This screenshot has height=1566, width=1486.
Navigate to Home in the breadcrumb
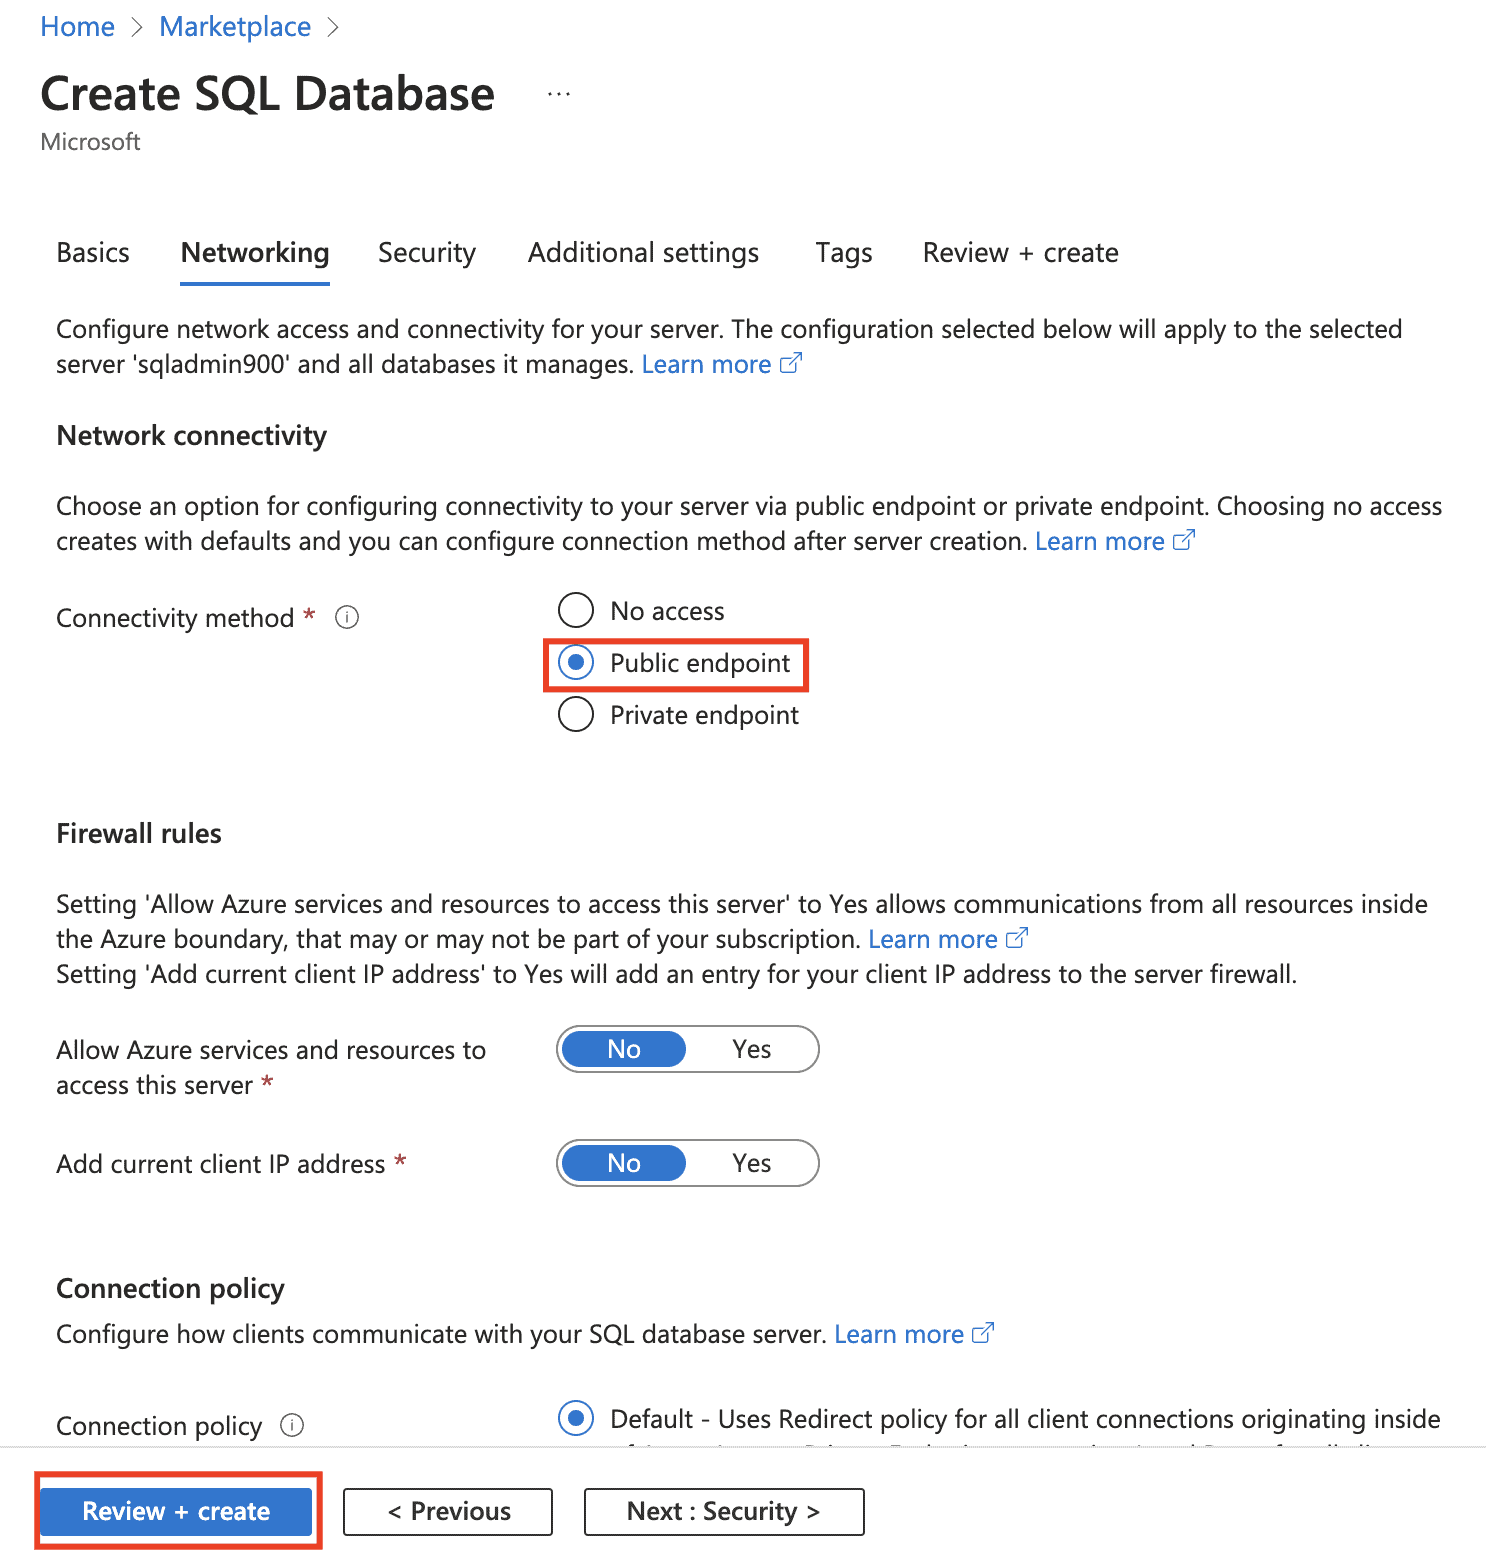tap(77, 27)
